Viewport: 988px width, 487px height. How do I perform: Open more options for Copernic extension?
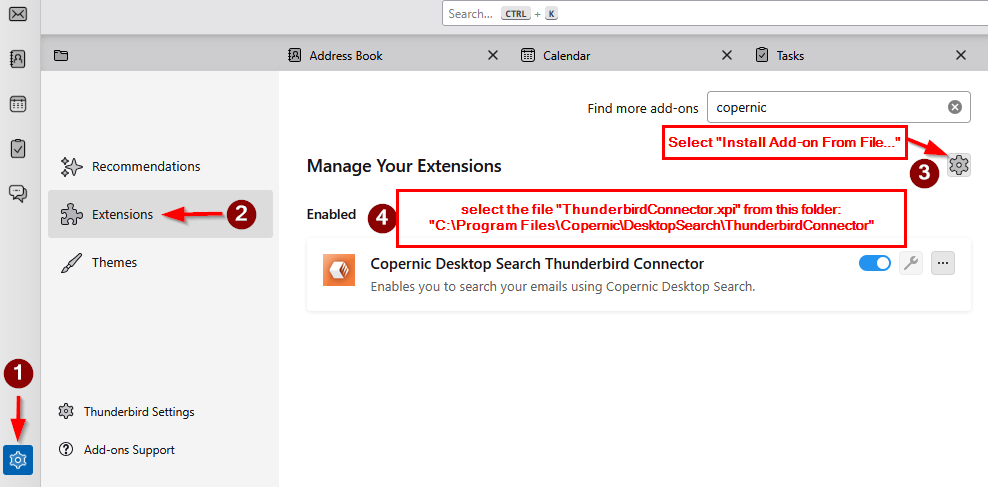coord(943,263)
